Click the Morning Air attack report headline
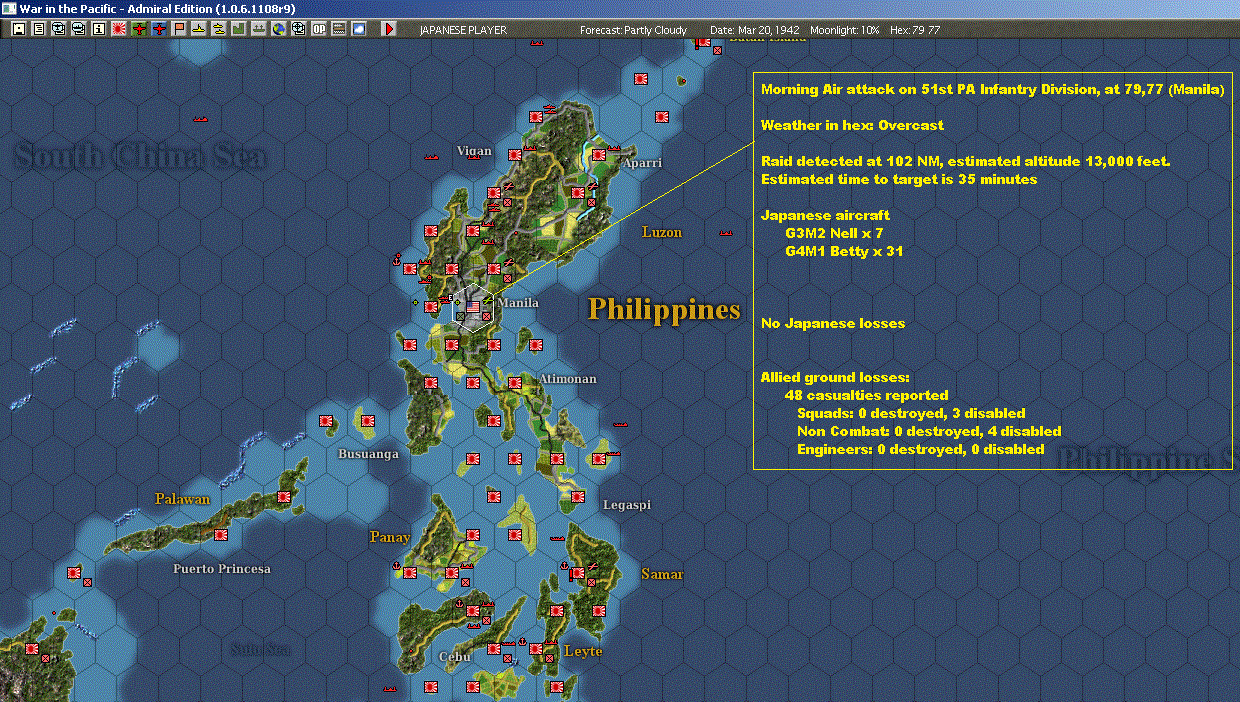 [993, 89]
